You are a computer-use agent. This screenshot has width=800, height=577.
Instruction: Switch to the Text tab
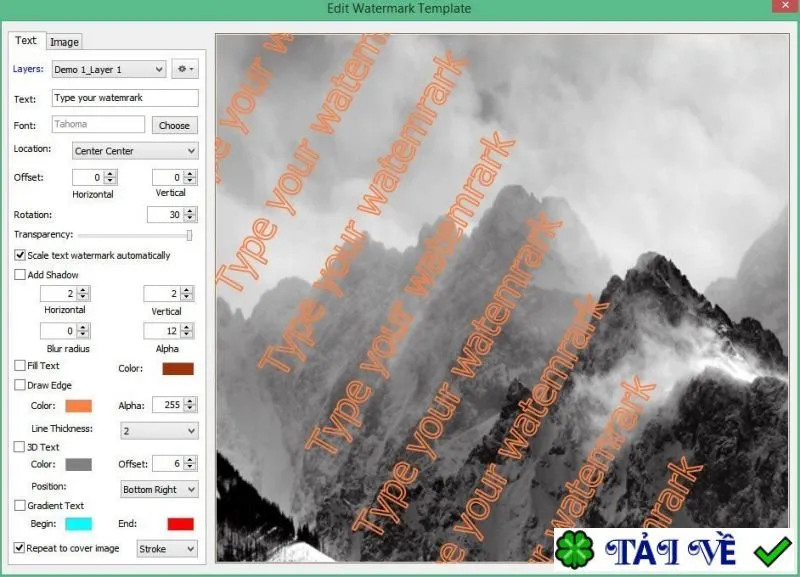tap(26, 40)
